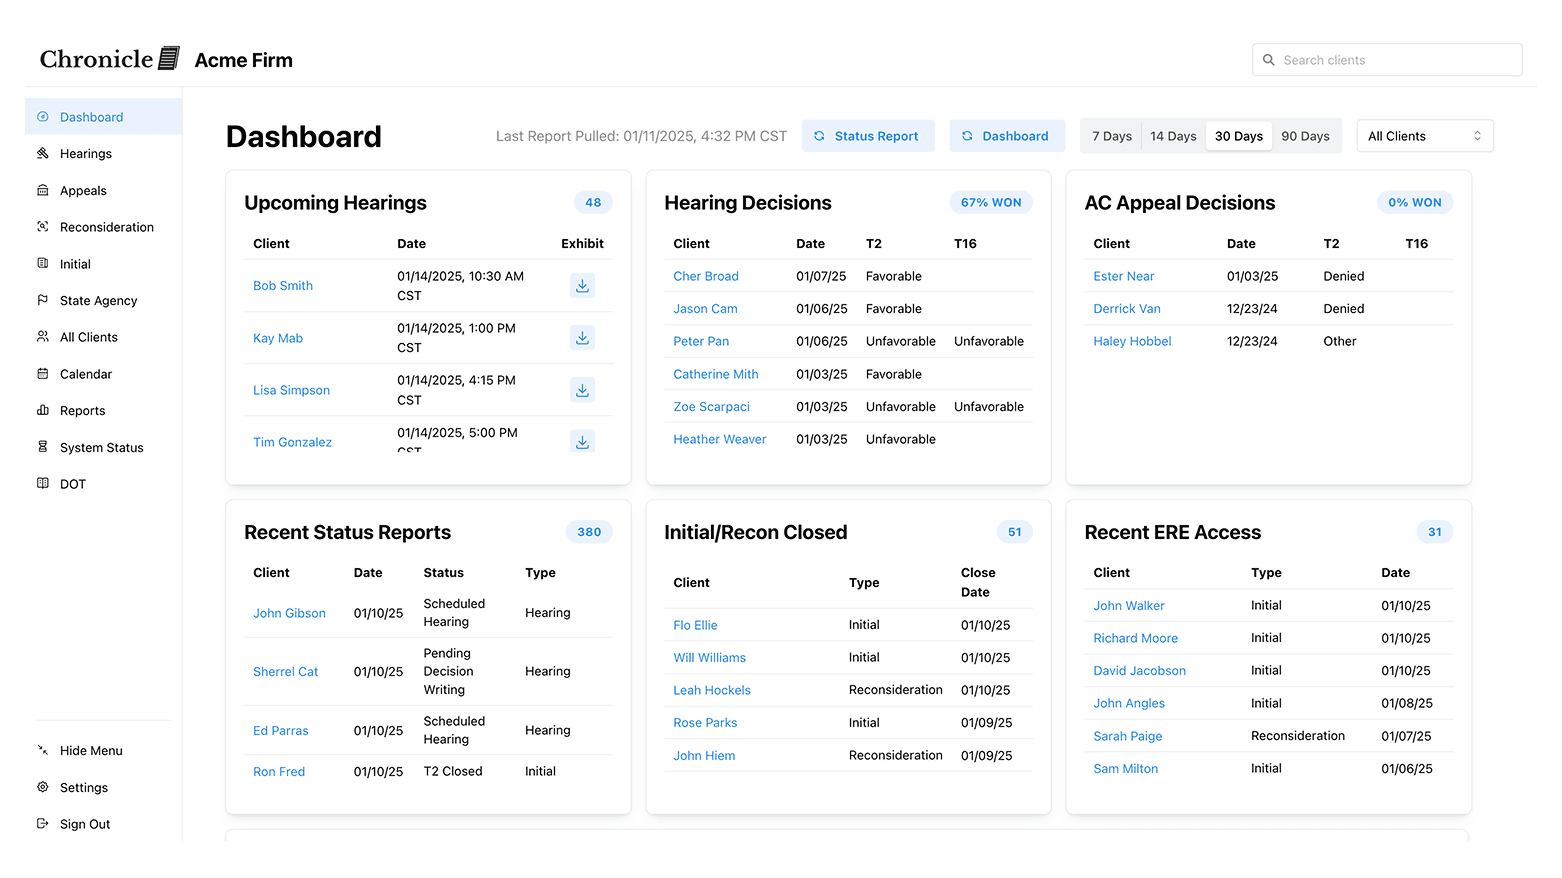Open the All Clients filter dropdown

pyautogui.click(x=1424, y=135)
